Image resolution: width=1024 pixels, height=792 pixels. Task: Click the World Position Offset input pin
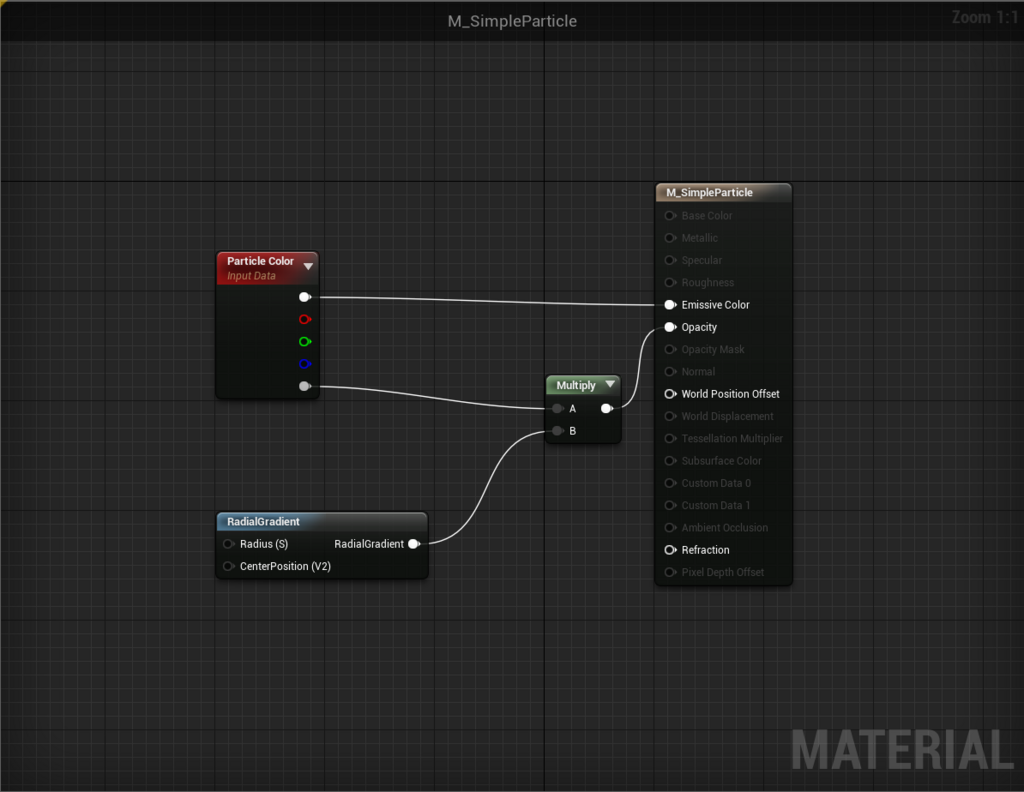pos(670,394)
